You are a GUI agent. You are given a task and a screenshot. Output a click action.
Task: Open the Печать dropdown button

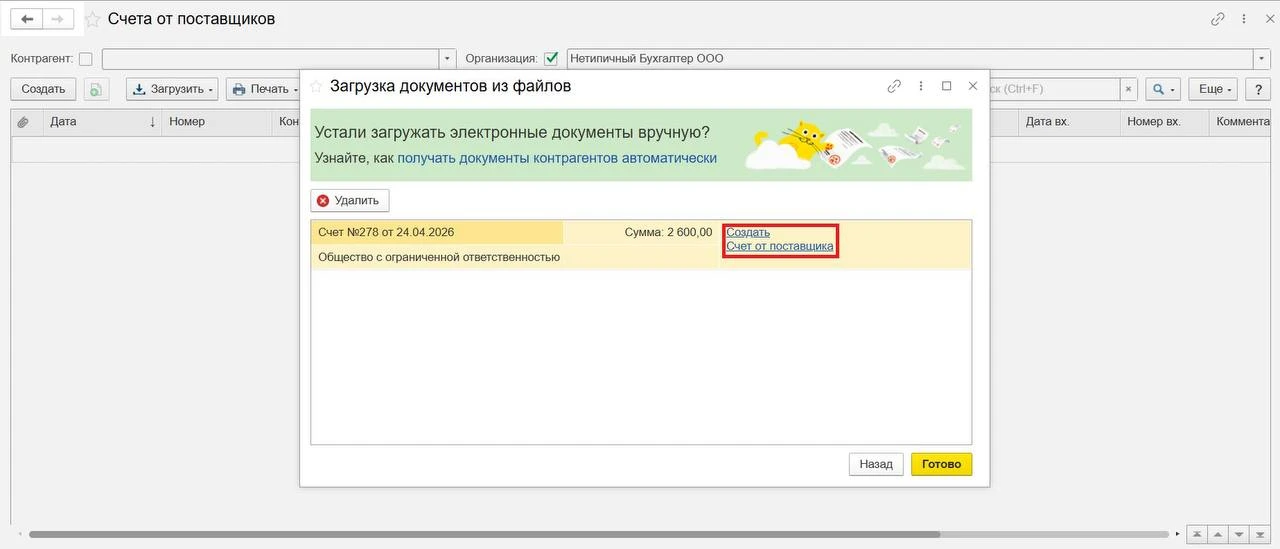pos(263,89)
